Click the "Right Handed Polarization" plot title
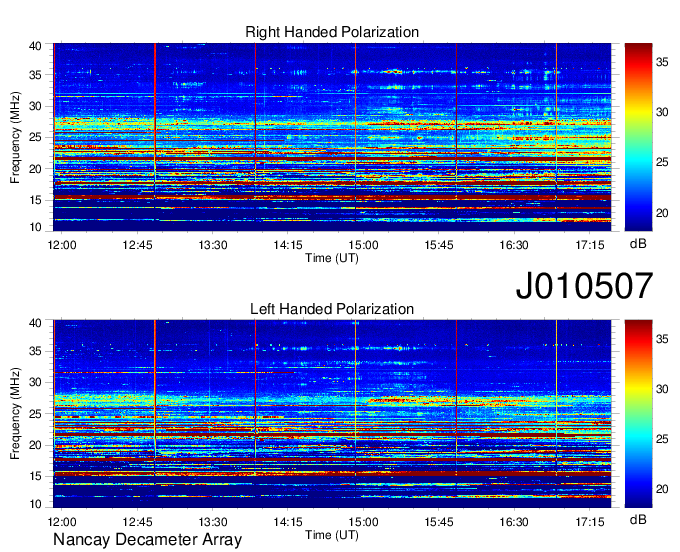The height and width of the screenshot is (552, 680). (x=332, y=32)
